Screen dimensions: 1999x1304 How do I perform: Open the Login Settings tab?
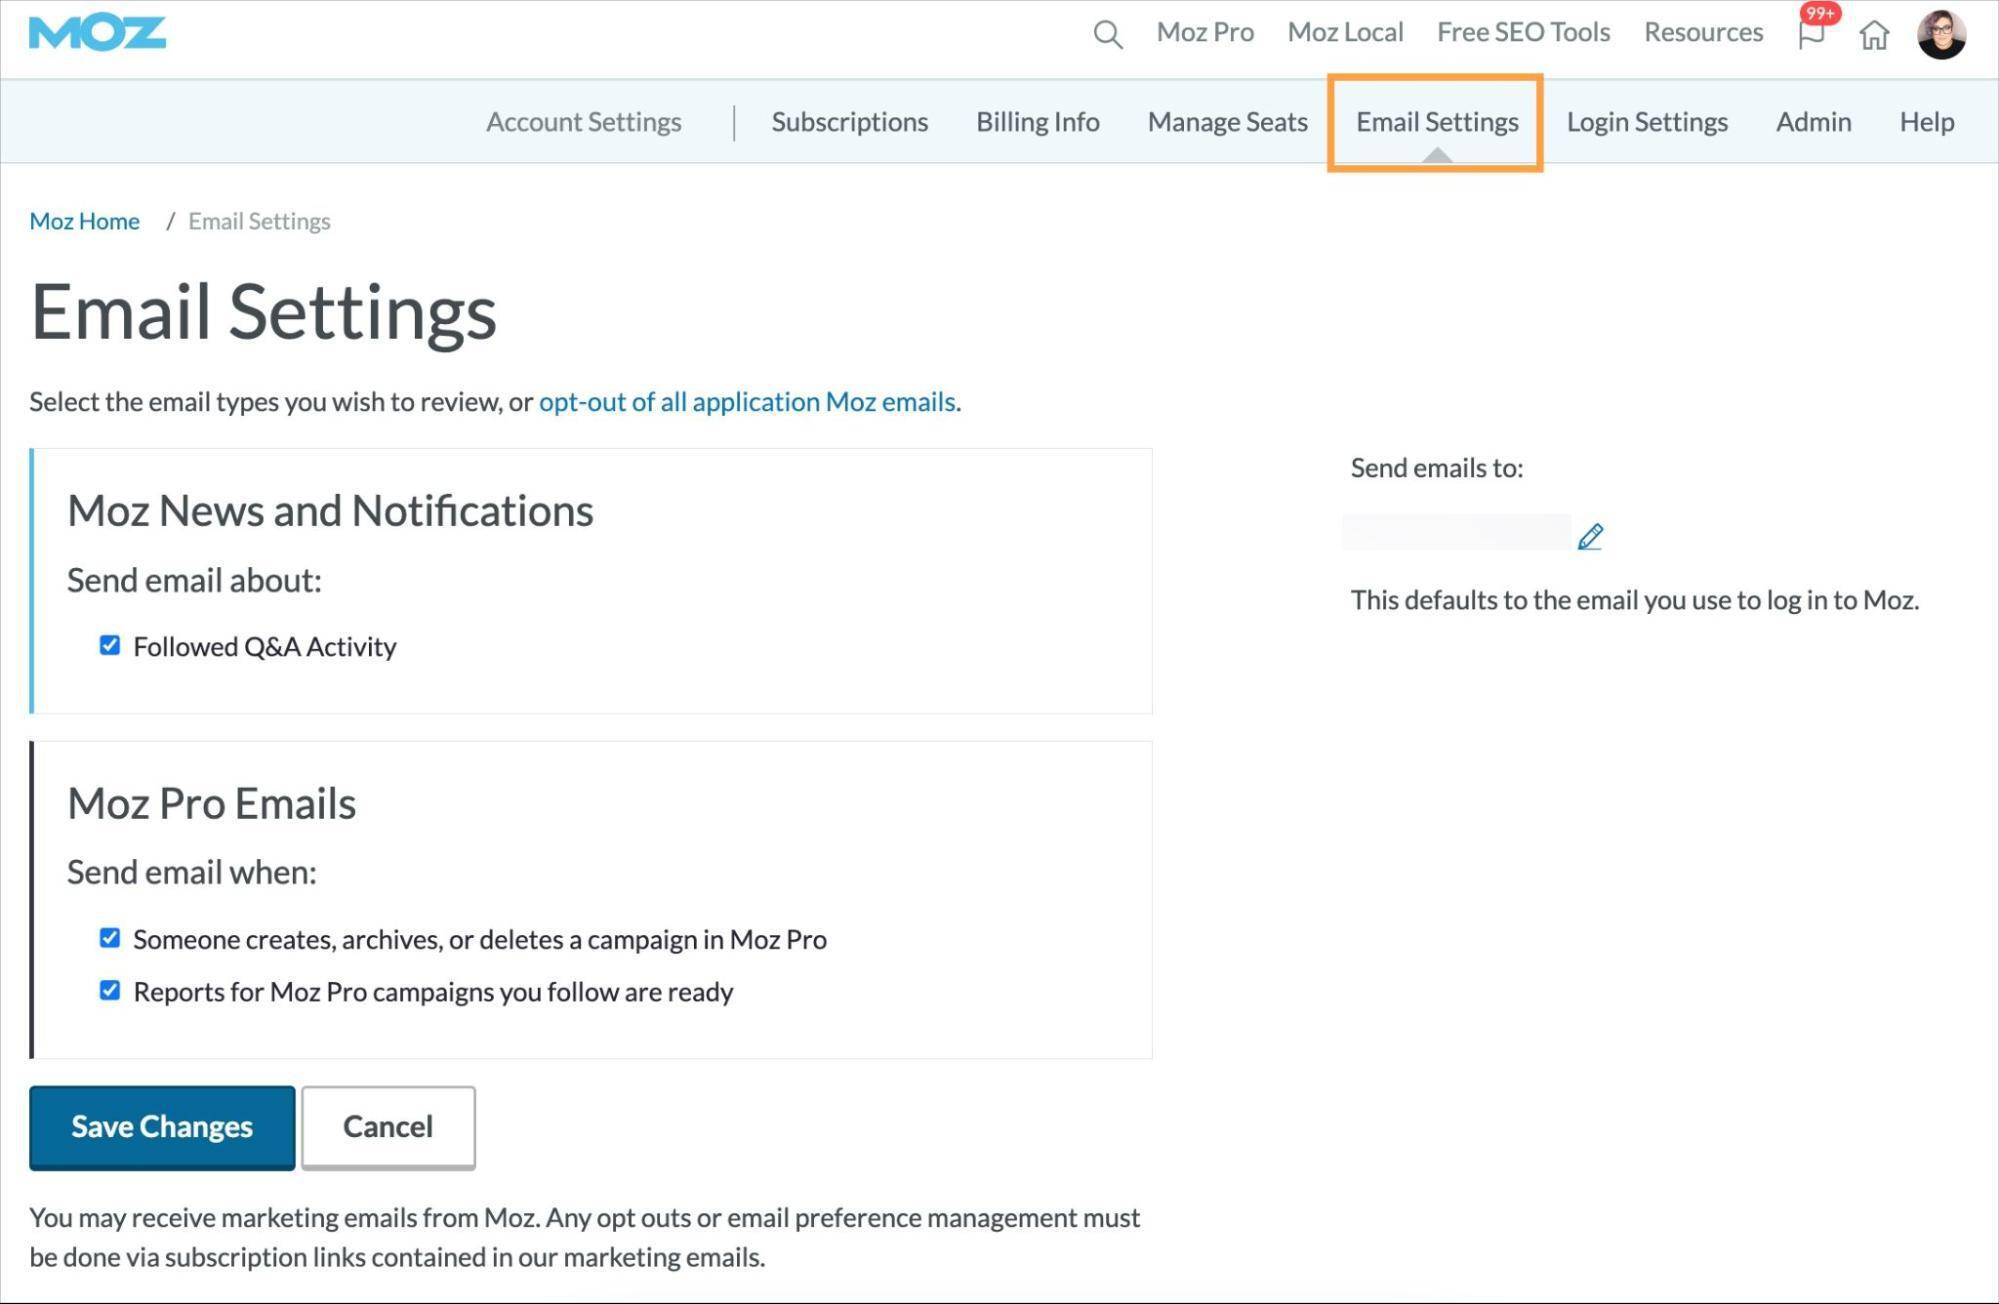[1646, 122]
